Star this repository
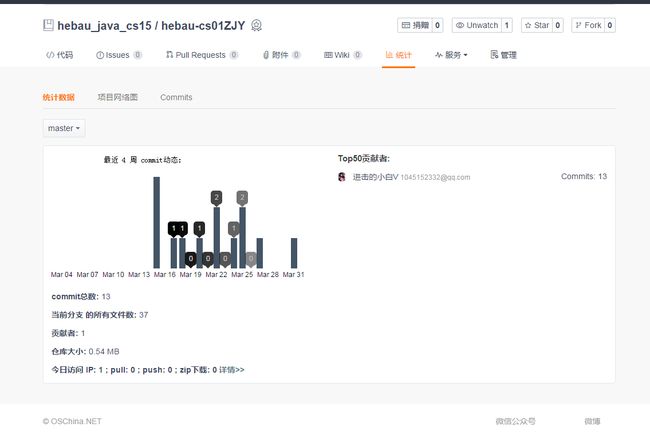Screen dimensions: 650x435 pyautogui.click(x=537, y=25)
